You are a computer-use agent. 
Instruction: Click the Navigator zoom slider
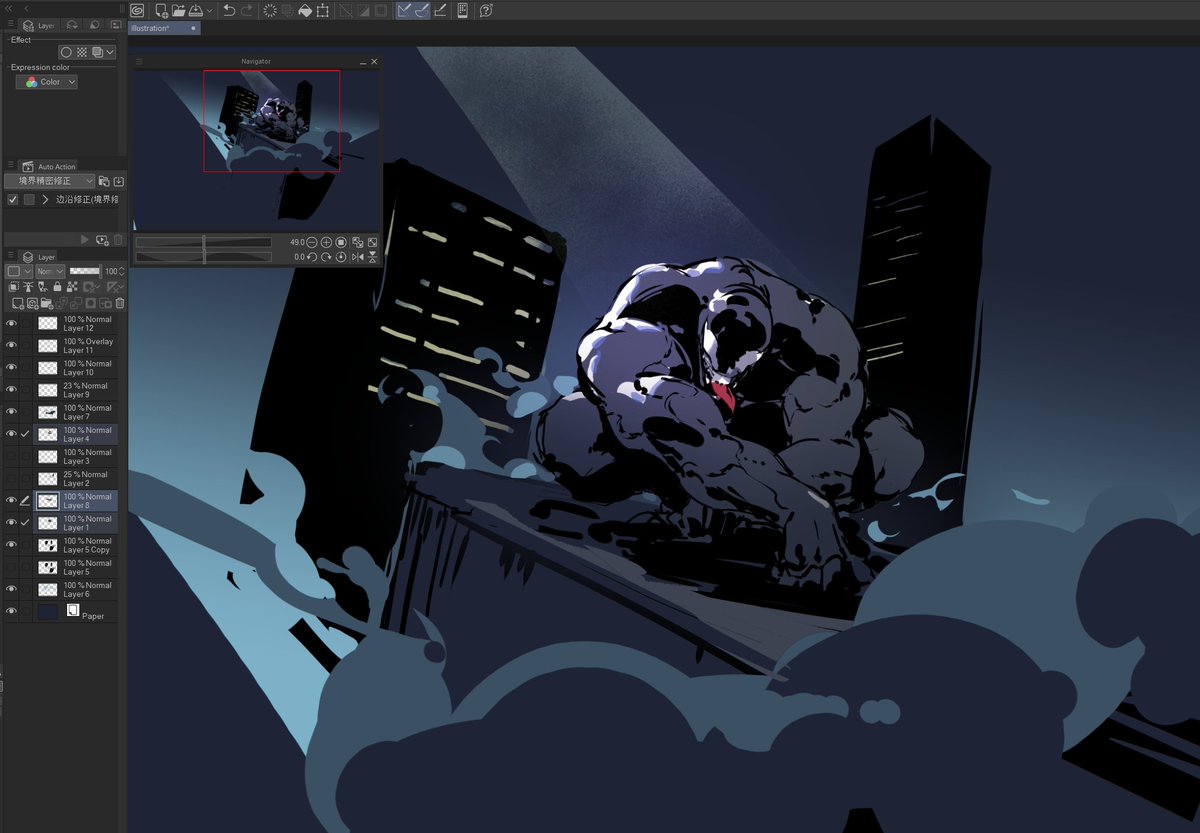coord(204,242)
